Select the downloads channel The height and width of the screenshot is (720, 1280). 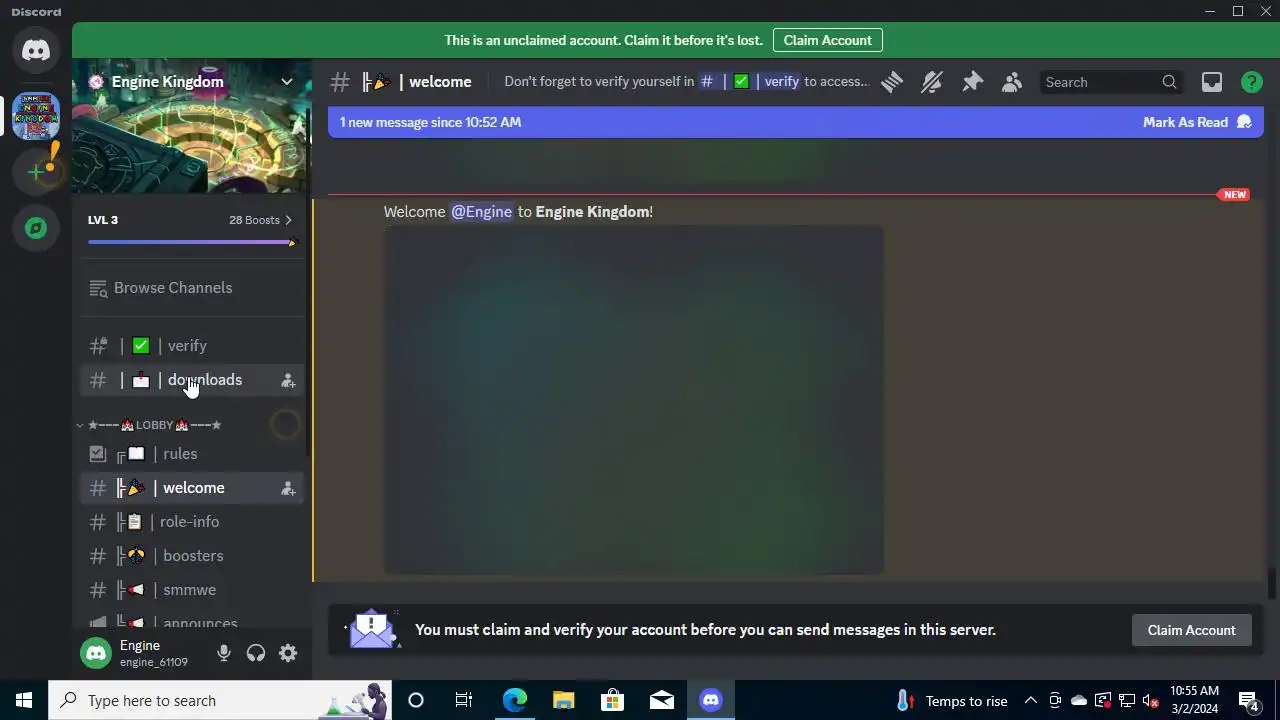pyautogui.click(x=192, y=380)
